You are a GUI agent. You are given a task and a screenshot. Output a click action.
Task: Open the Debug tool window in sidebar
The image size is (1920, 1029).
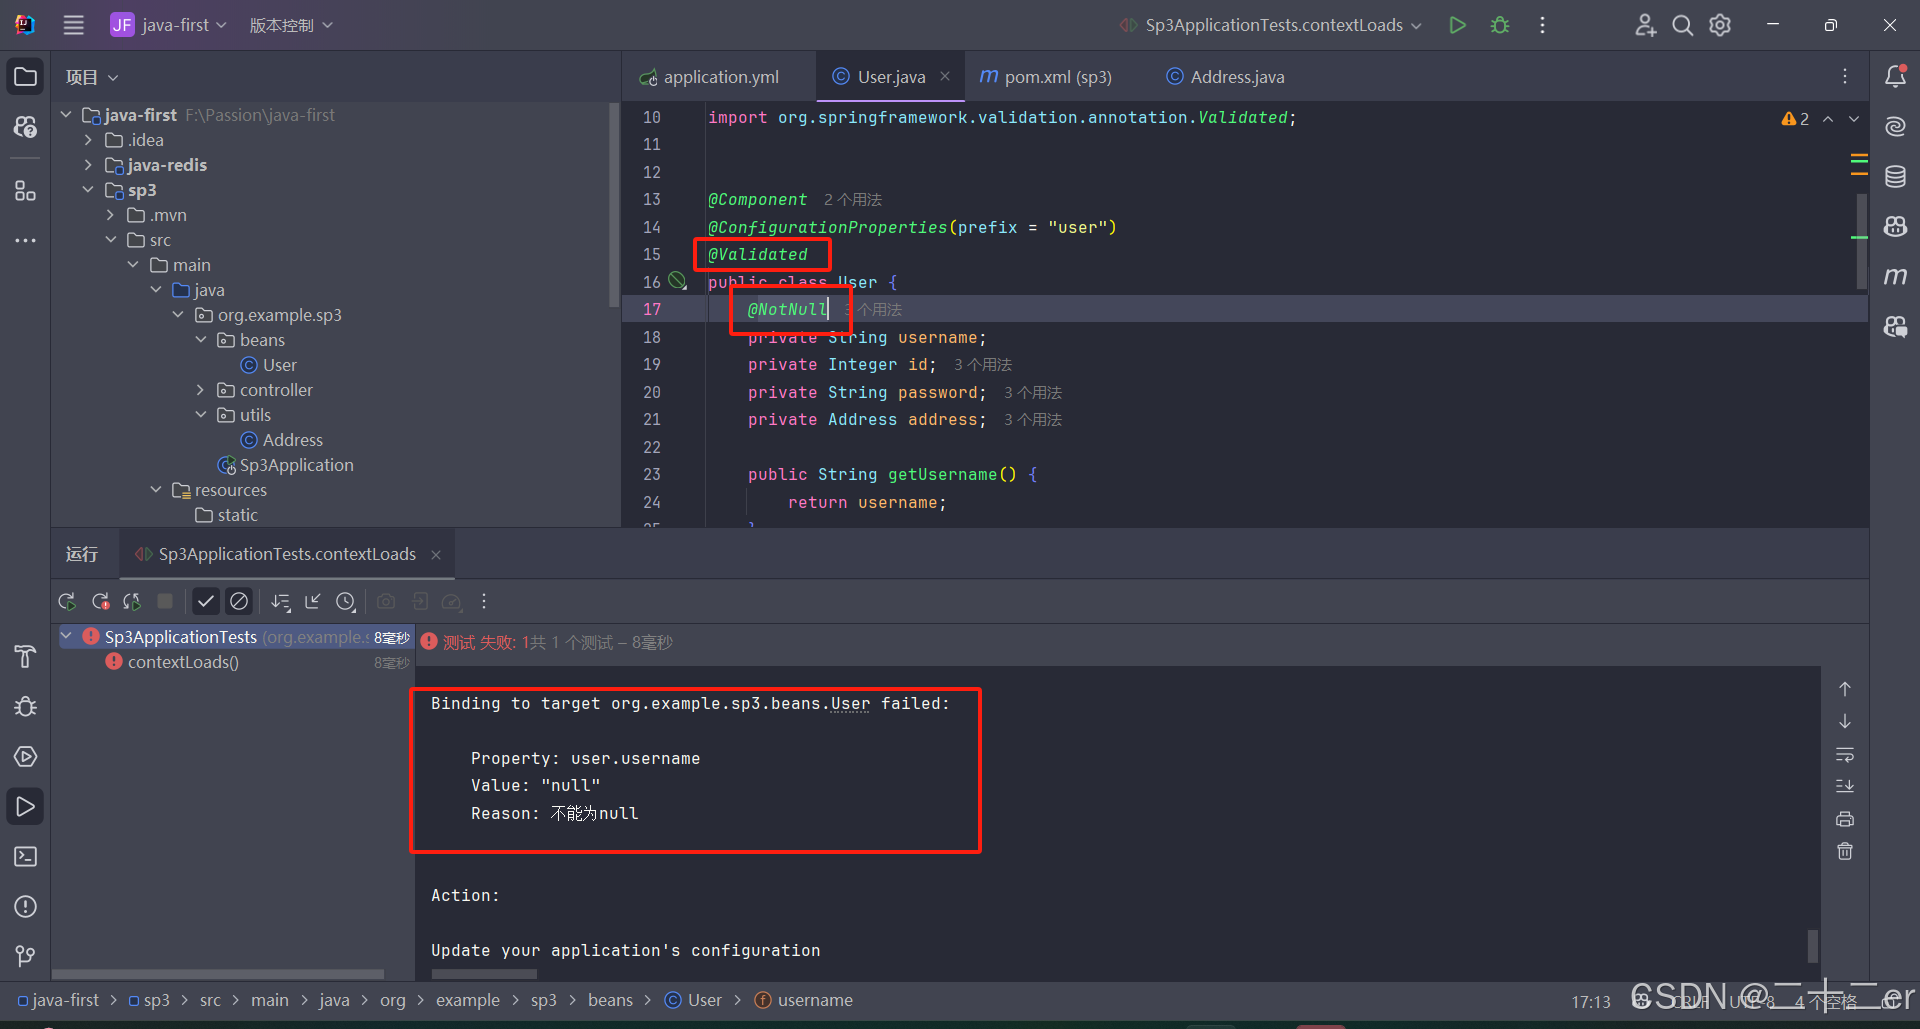click(26, 706)
